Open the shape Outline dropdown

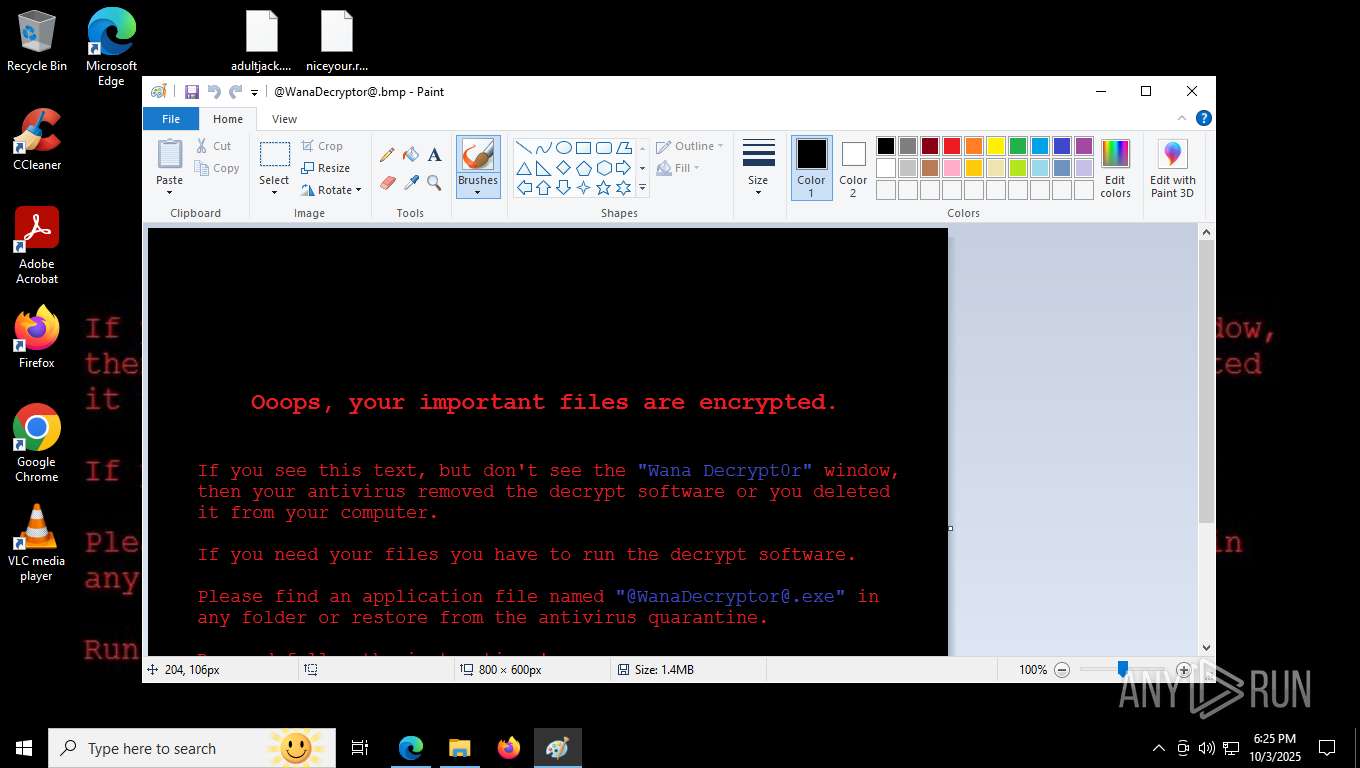(x=690, y=146)
